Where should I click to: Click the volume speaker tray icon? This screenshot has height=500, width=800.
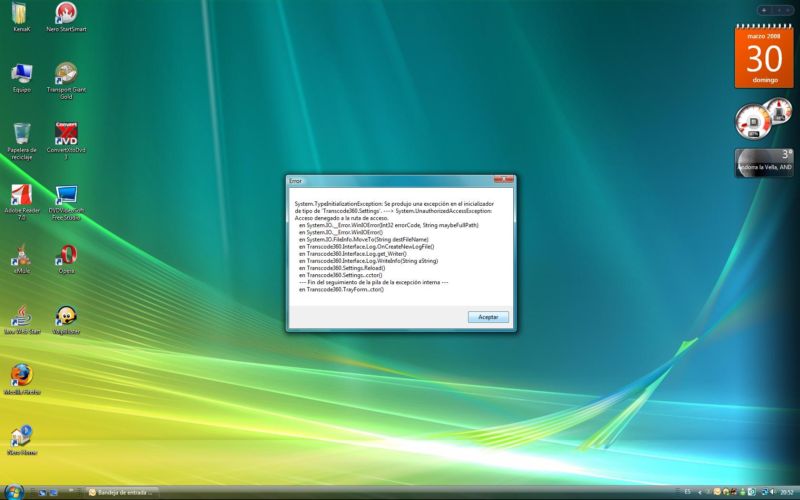click(x=772, y=492)
